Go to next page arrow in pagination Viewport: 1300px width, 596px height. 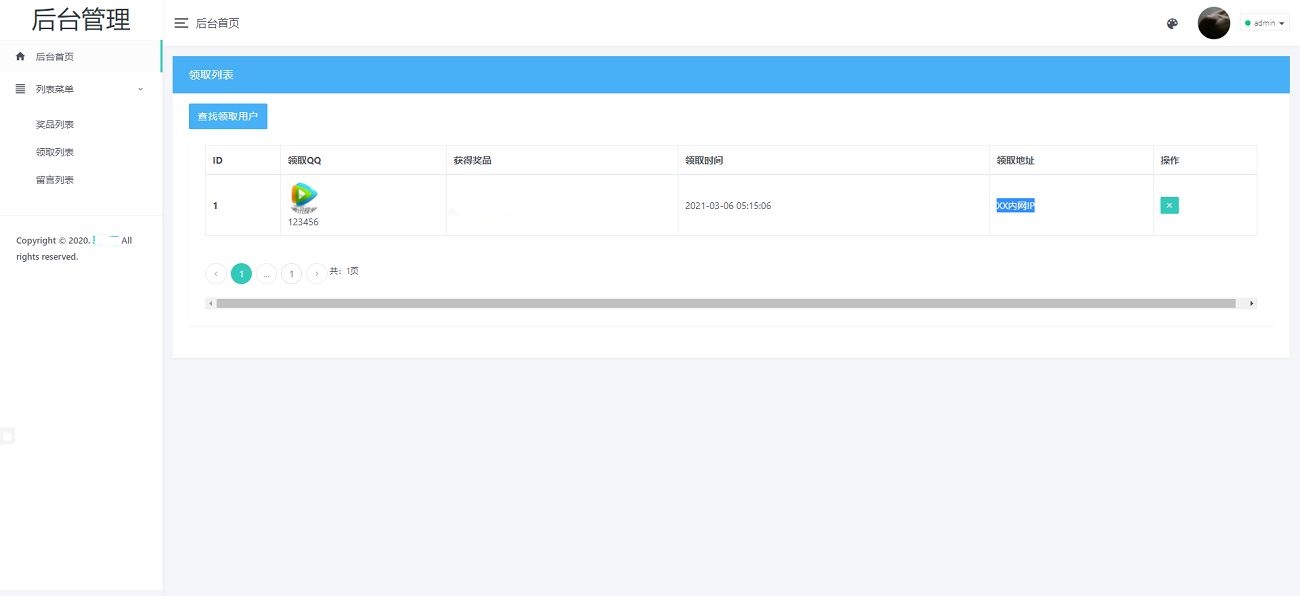click(316, 274)
